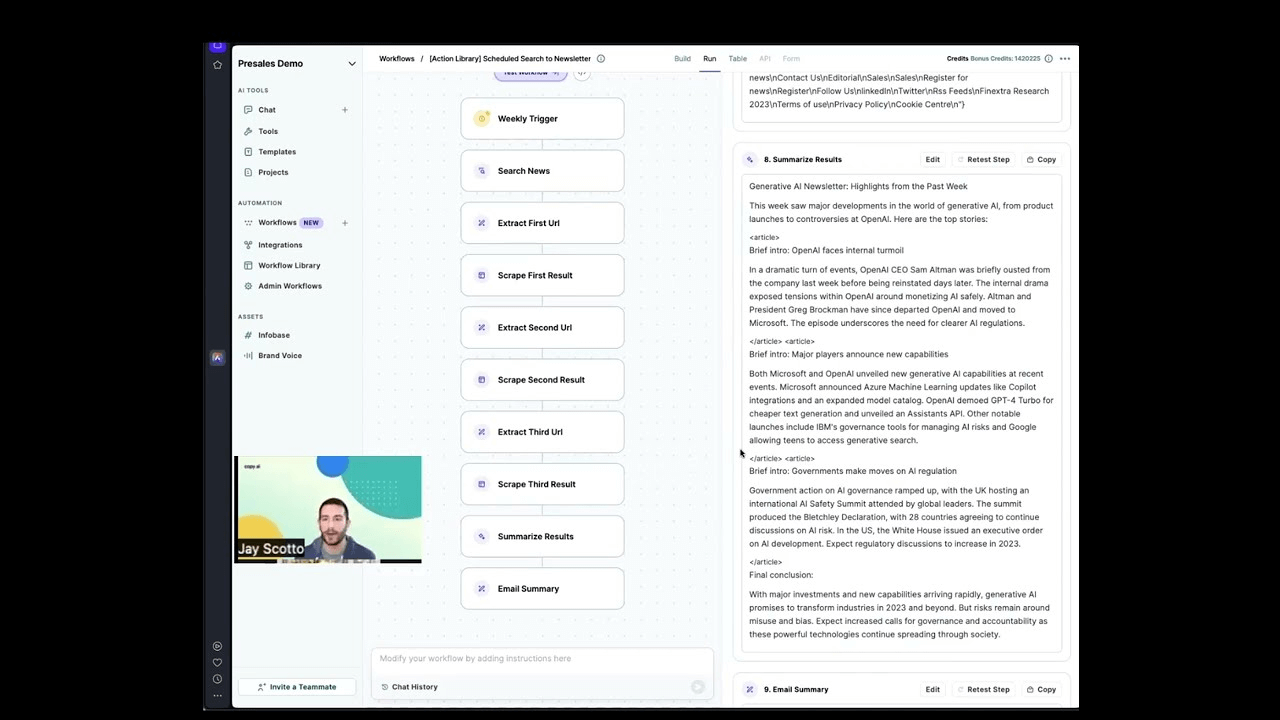Open the Workflow Library
This screenshot has width=1280, height=720.
pos(289,265)
